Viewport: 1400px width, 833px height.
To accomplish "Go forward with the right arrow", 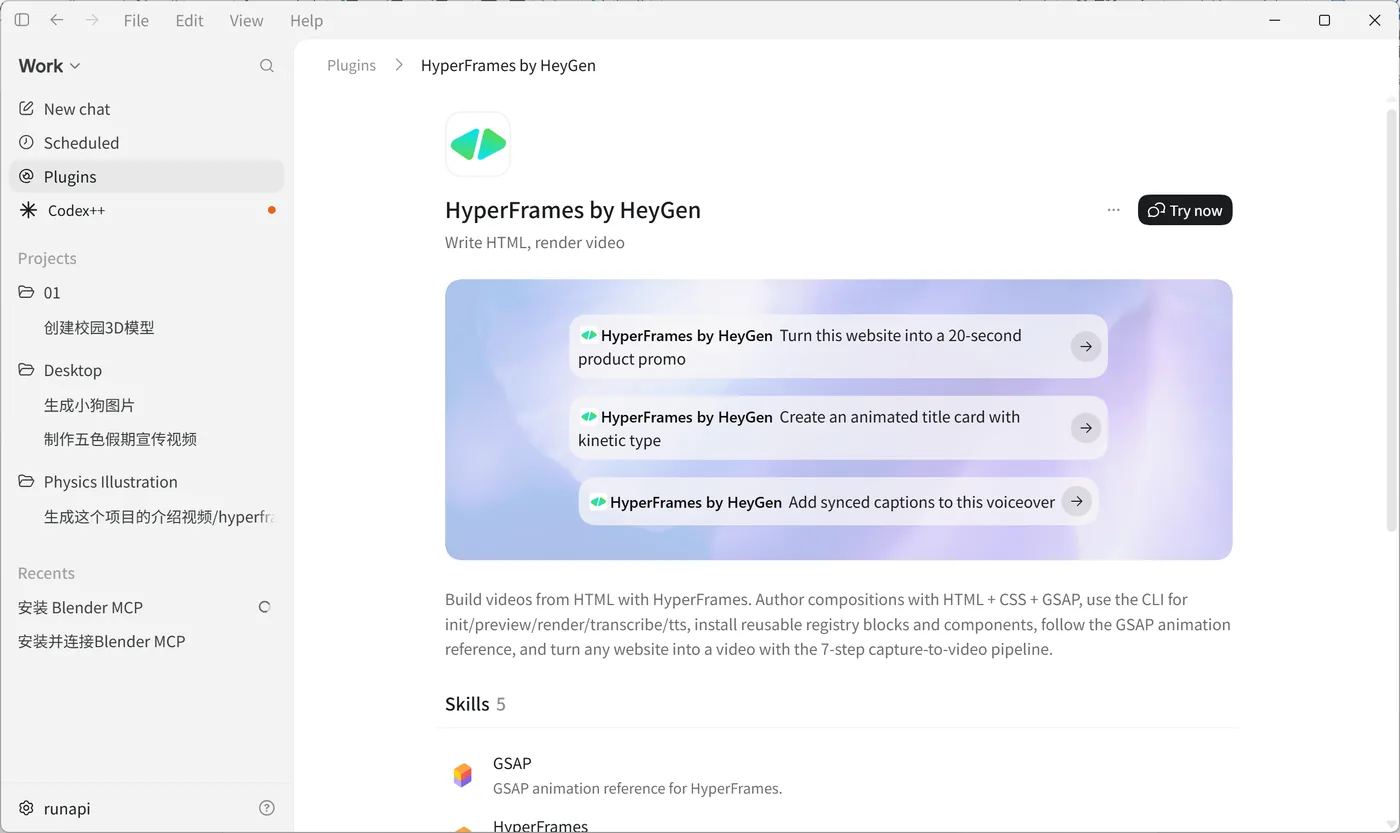I will tap(92, 20).
